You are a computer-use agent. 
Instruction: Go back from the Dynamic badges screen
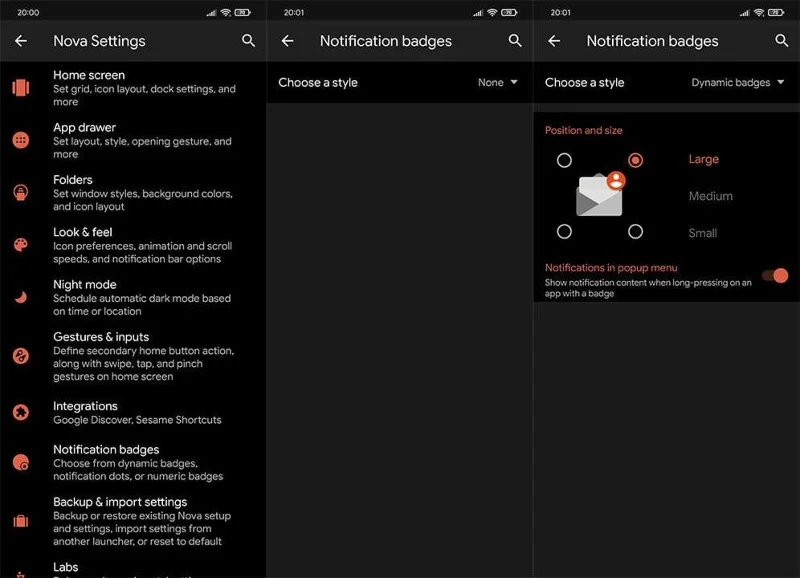(x=554, y=41)
